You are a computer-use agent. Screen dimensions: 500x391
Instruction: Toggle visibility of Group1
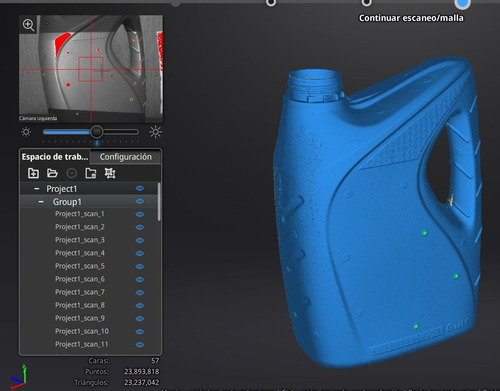tap(140, 201)
